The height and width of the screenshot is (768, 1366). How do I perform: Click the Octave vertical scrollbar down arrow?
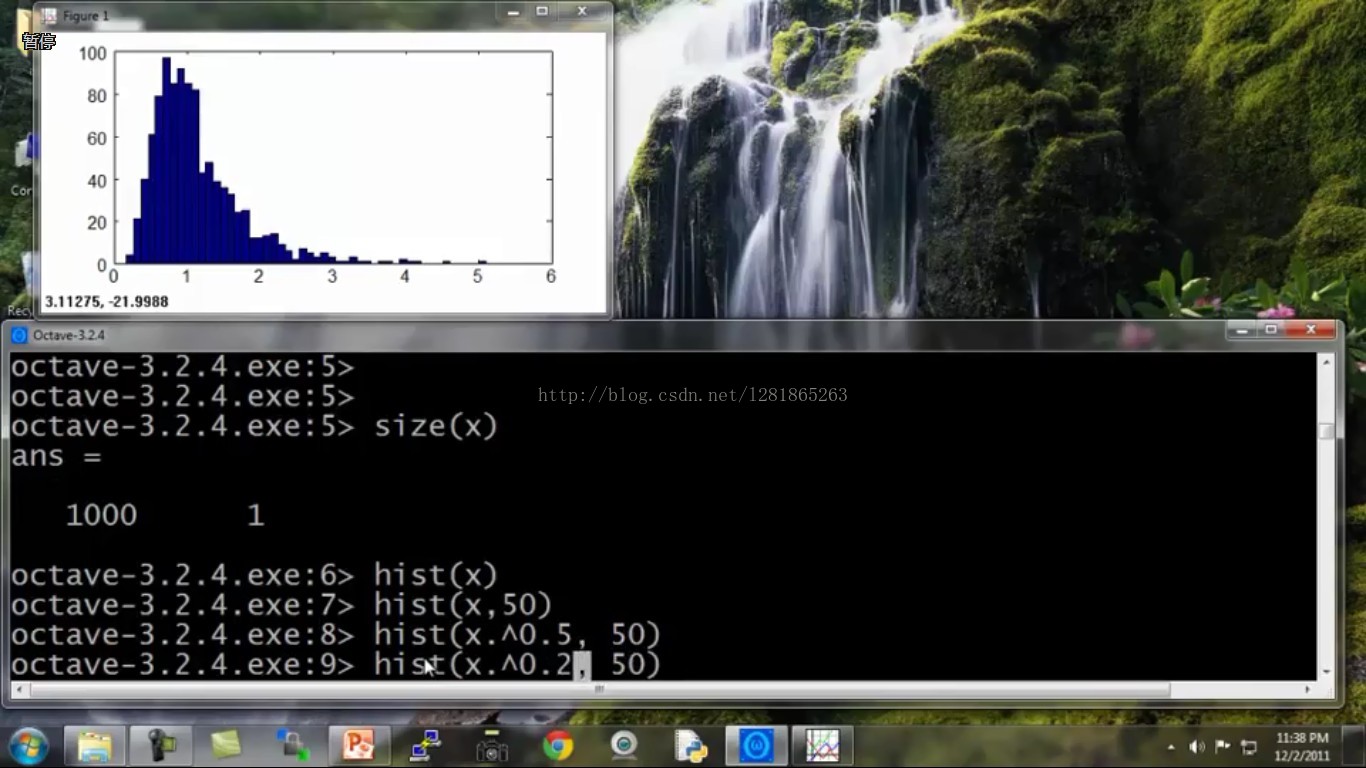1326,672
